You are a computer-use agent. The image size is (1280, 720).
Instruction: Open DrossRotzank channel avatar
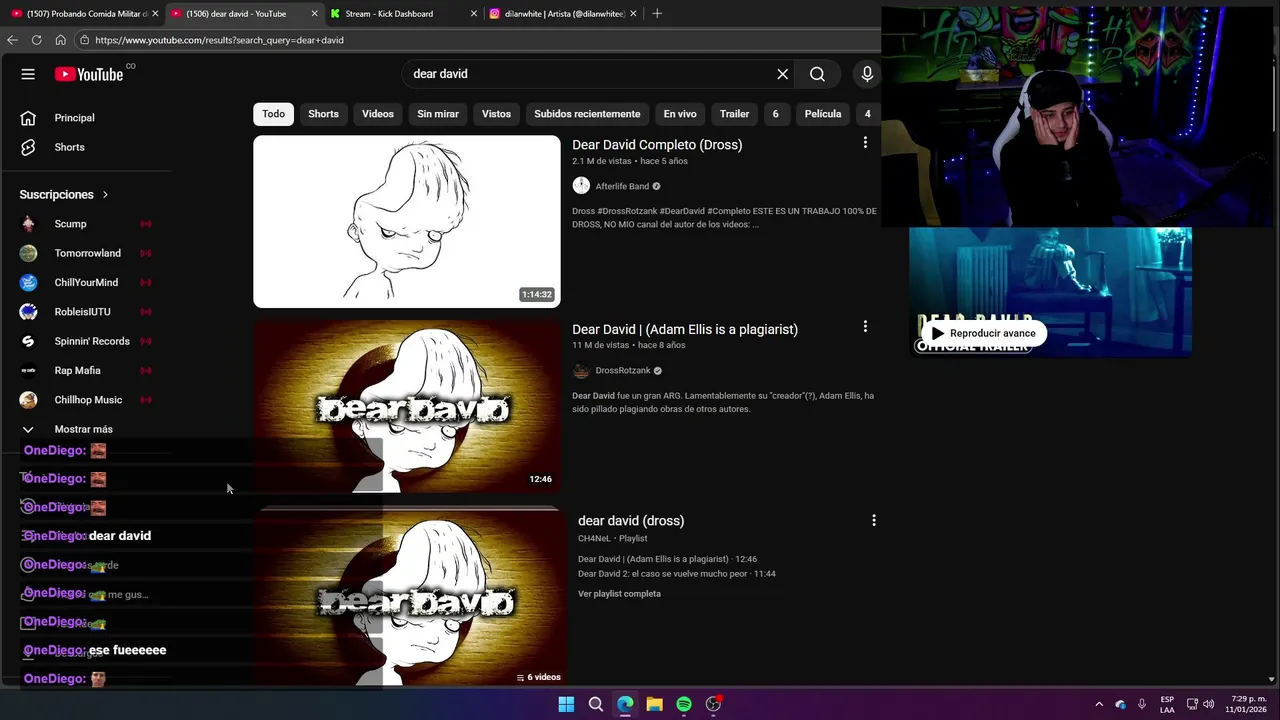[581, 371]
